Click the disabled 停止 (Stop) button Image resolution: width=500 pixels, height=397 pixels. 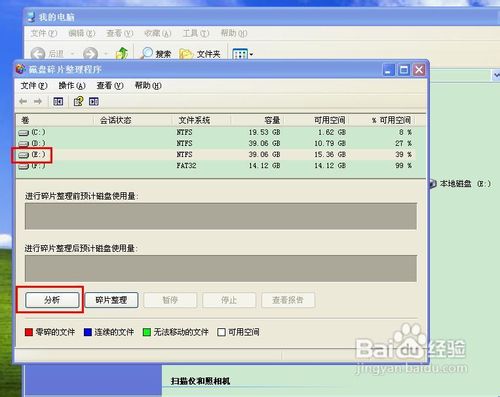coord(229,300)
